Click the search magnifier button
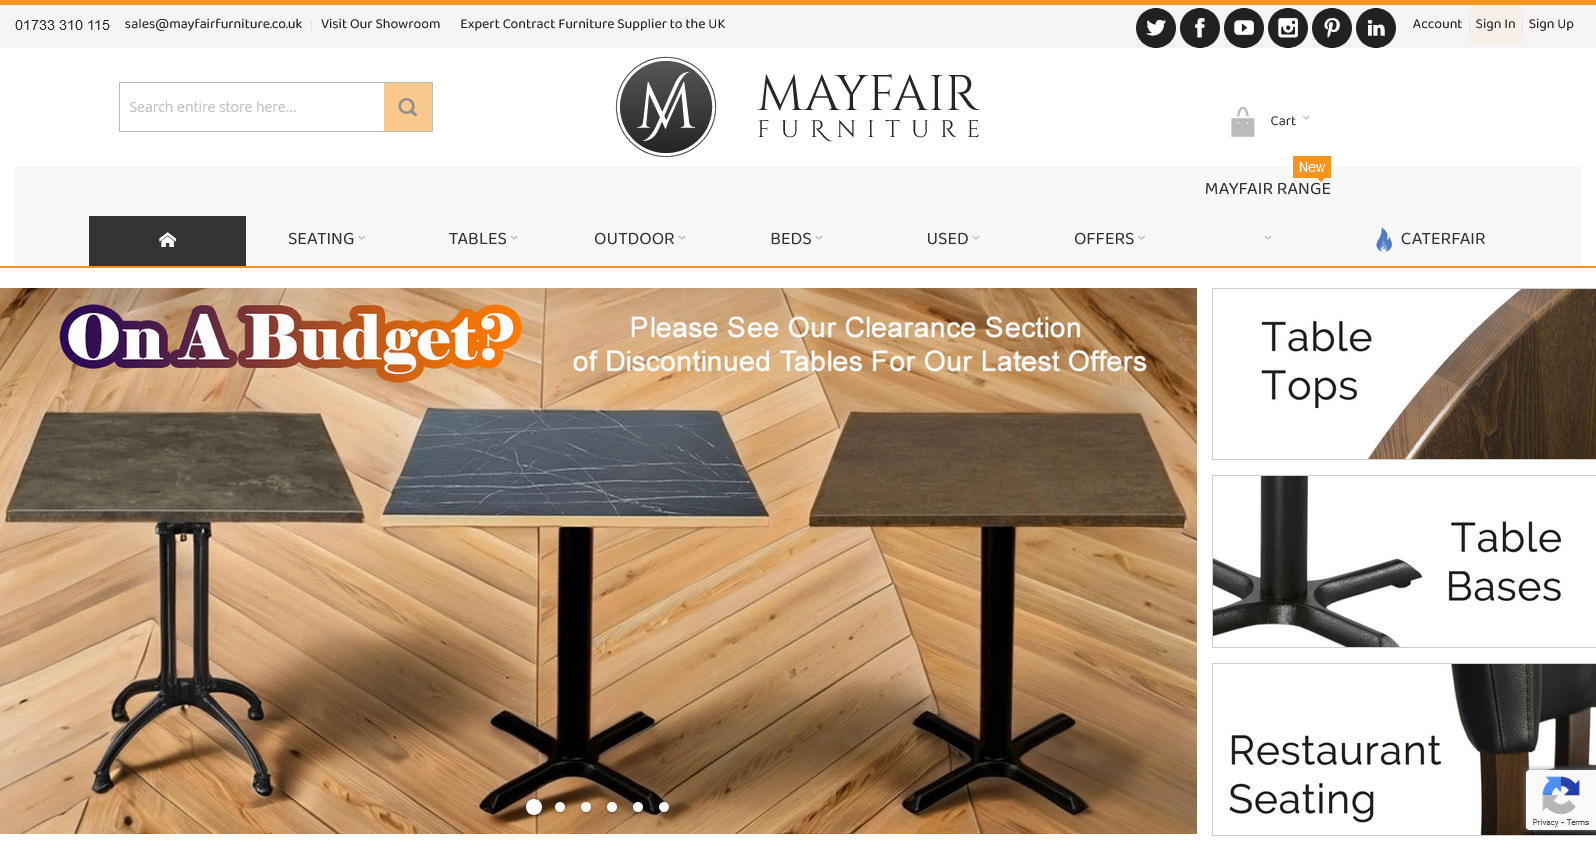The width and height of the screenshot is (1596, 844). [408, 107]
